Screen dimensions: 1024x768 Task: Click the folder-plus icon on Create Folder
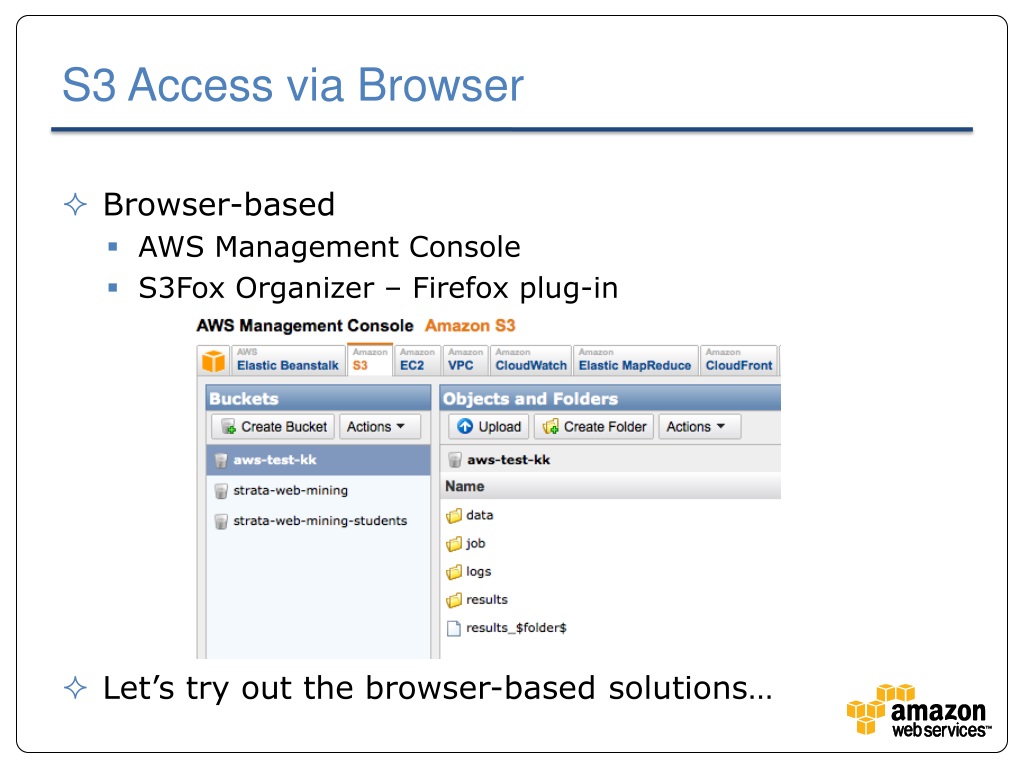coord(551,426)
